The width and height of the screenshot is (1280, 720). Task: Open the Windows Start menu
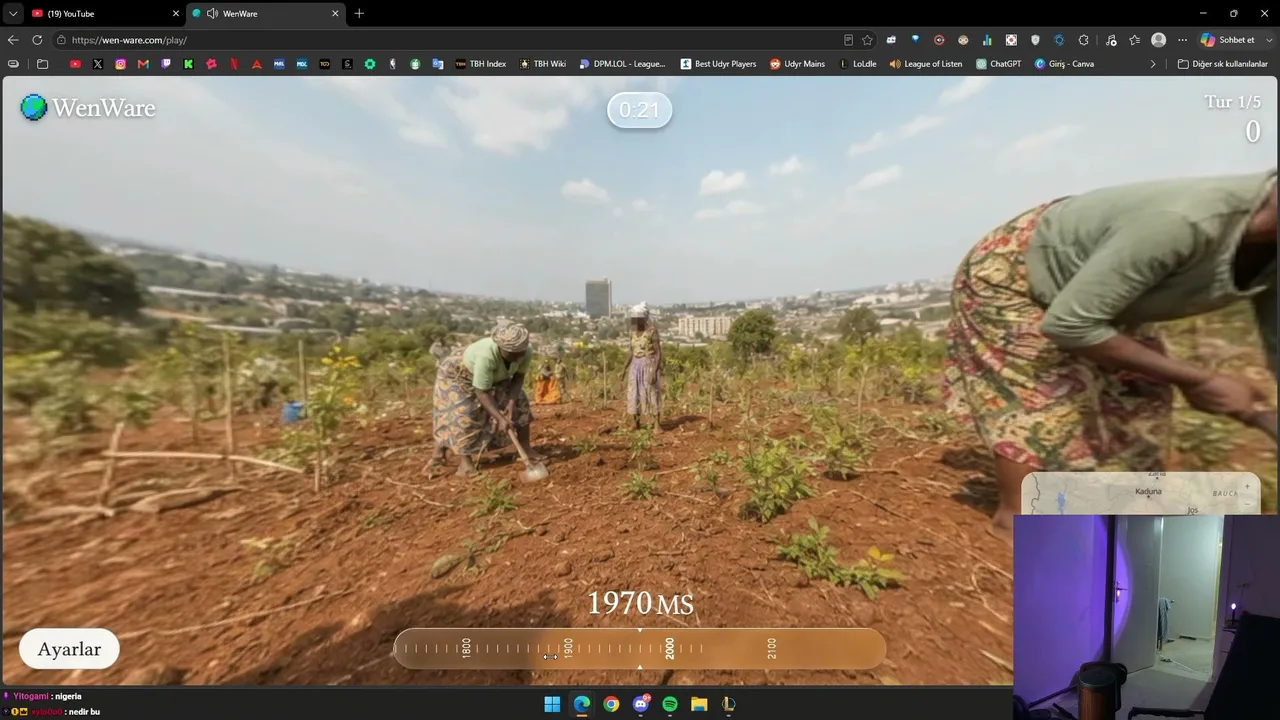(552, 704)
